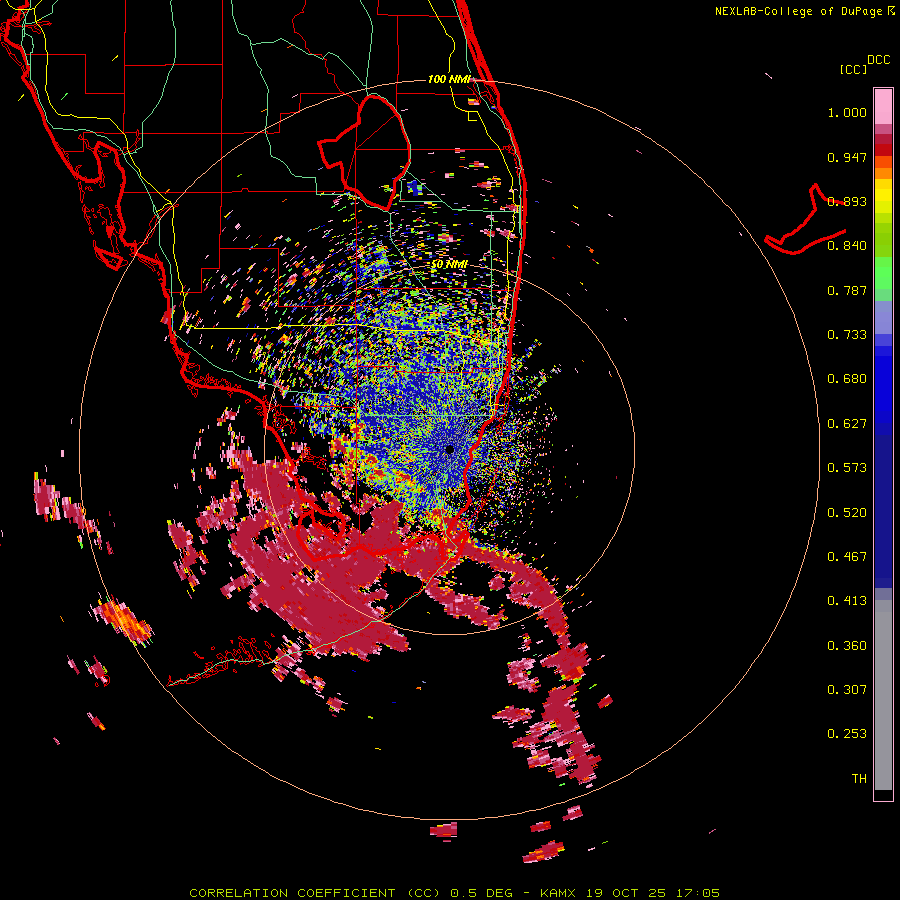Click the 0.307 legend value
Viewport: 900px width, 900px height.
847,690
